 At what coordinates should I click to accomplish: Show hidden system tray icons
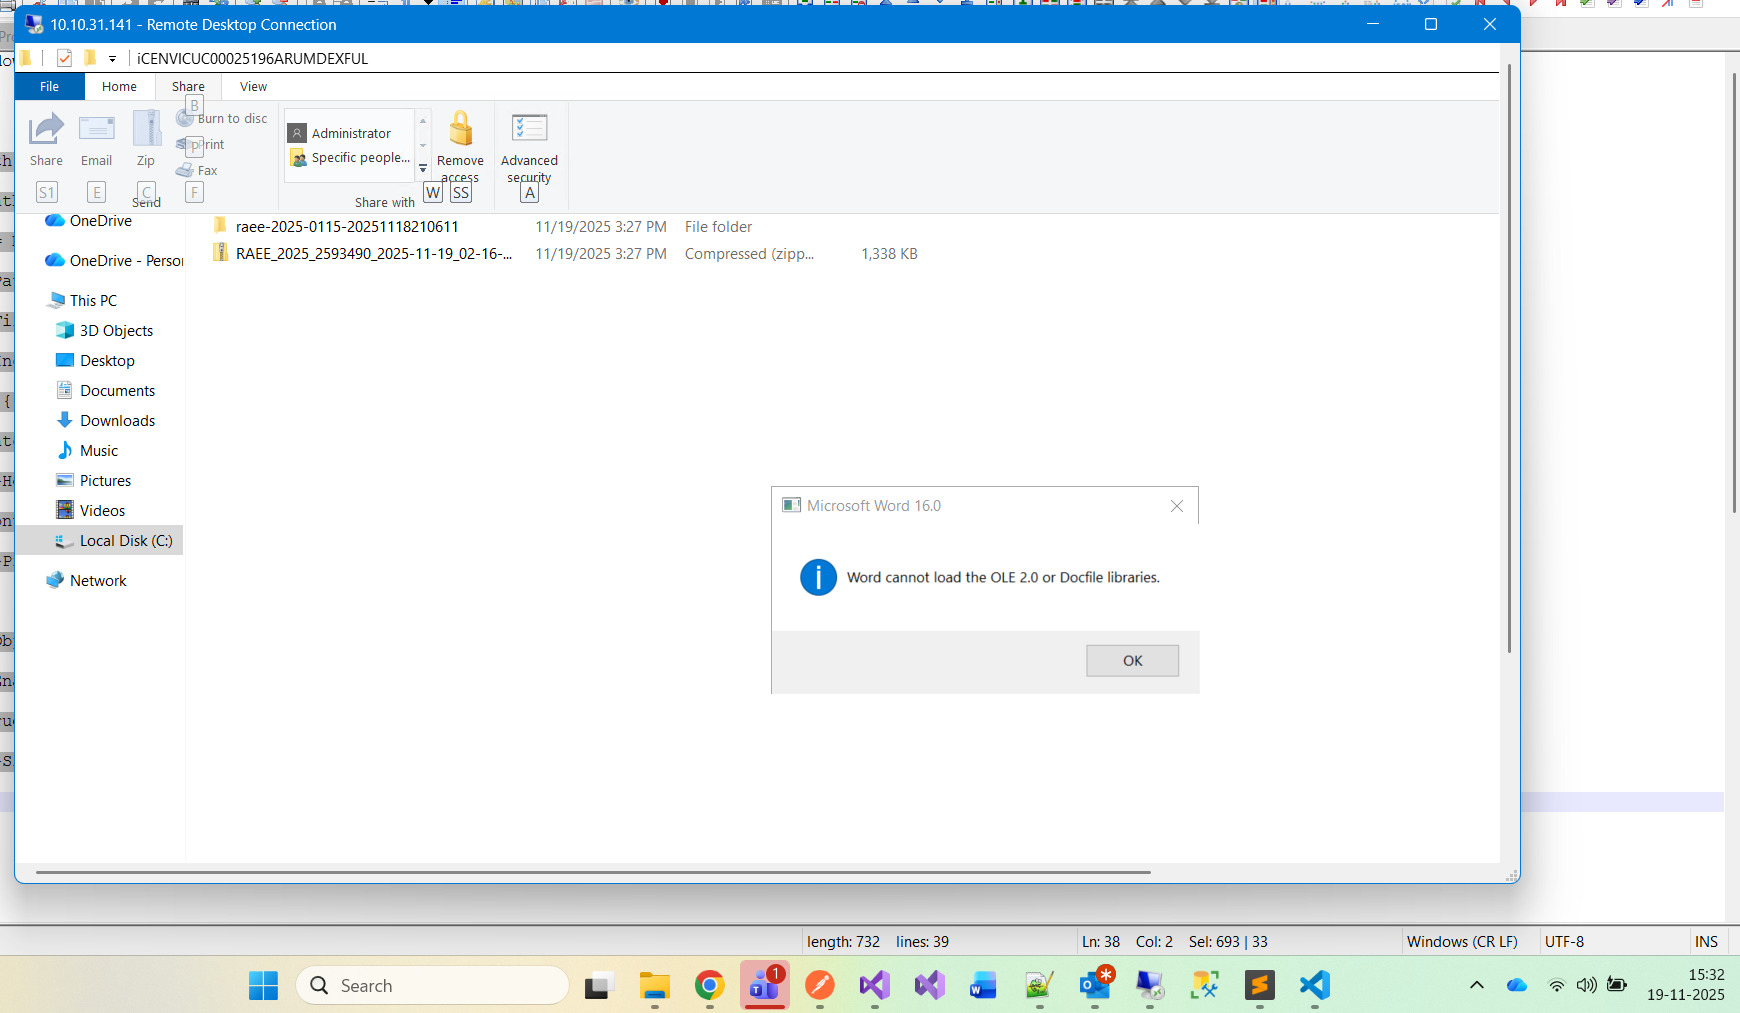[1476, 986]
